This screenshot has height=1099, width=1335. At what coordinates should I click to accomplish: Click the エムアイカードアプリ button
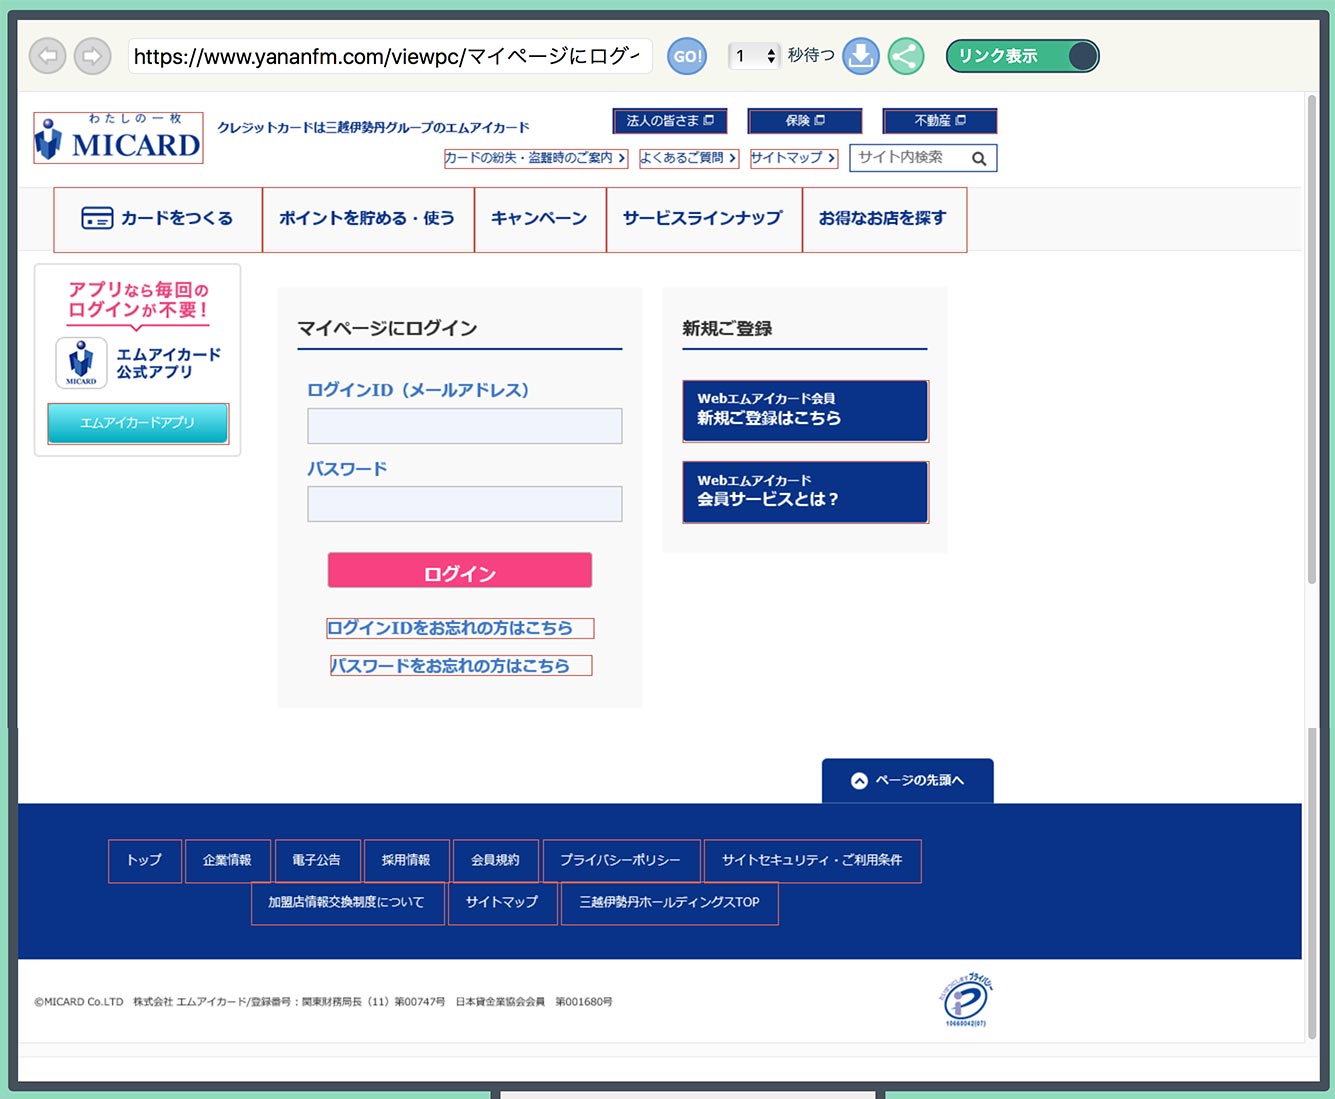coord(138,423)
